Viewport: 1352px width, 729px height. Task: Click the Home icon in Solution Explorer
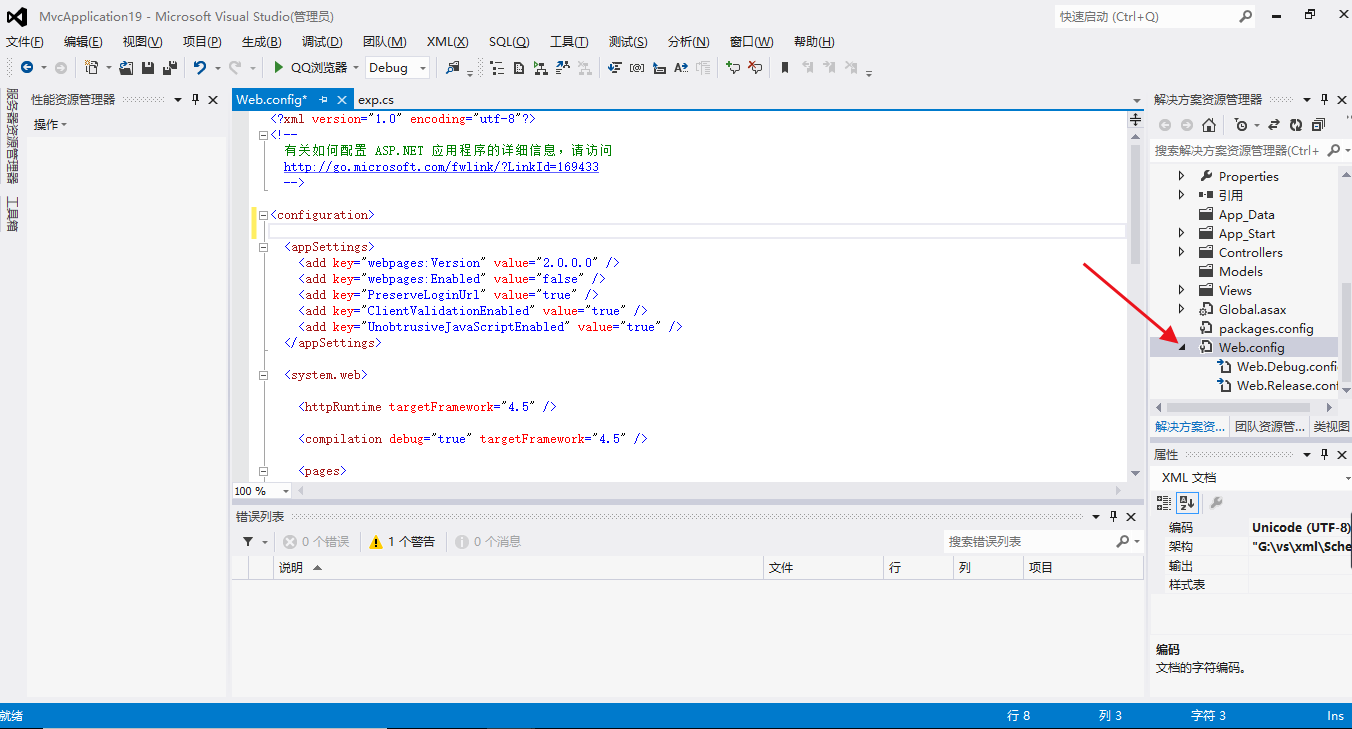point(1209,125)
